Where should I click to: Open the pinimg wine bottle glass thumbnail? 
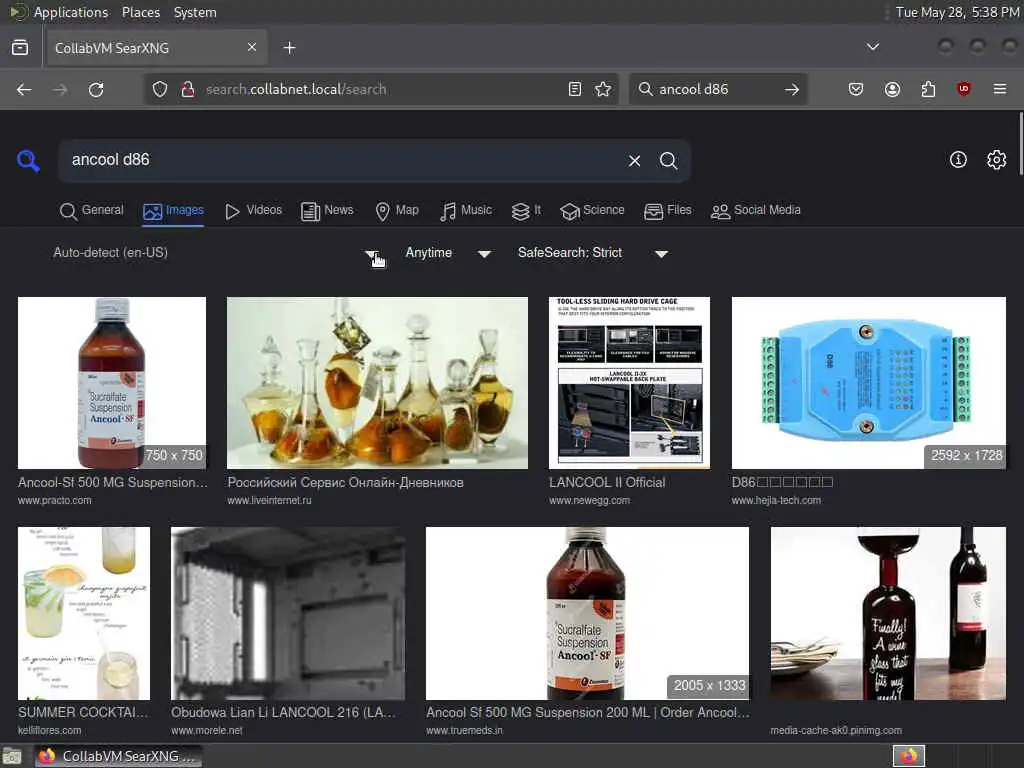(x=888, y=613)
